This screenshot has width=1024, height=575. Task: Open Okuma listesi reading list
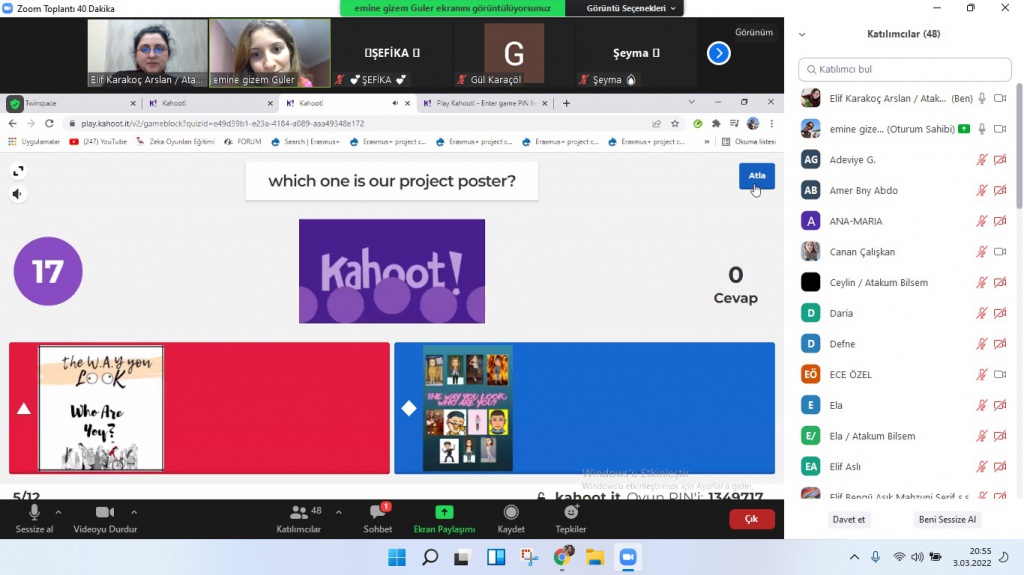pos(748,142)
